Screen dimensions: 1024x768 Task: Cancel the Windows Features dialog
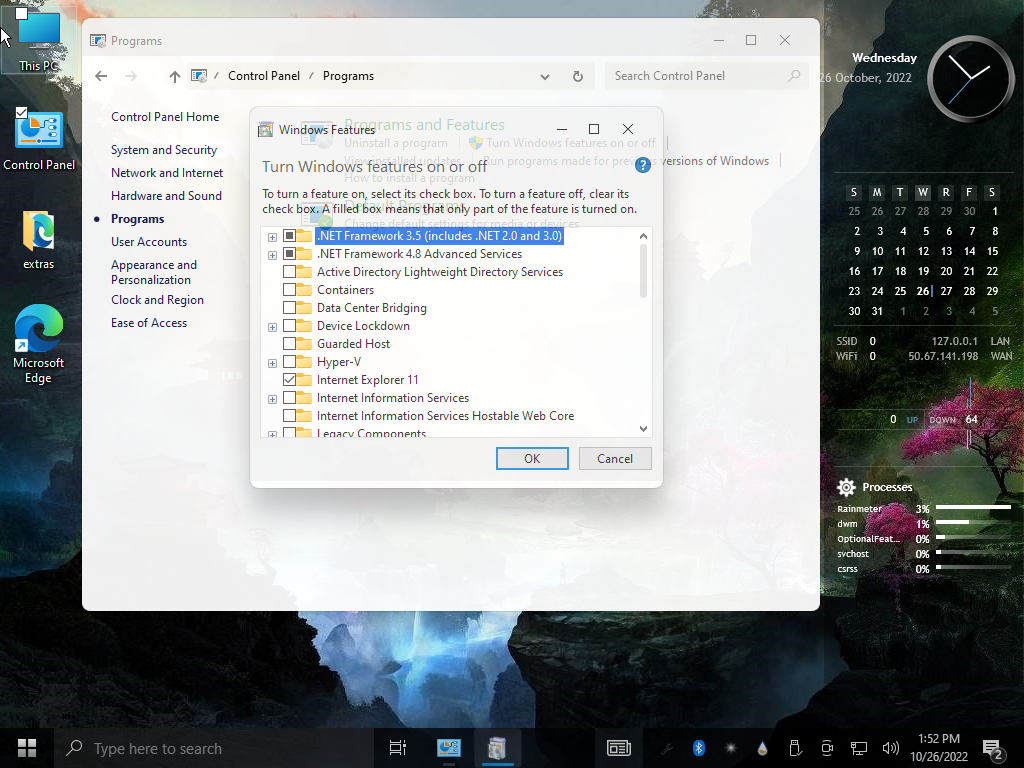[614, 458]
